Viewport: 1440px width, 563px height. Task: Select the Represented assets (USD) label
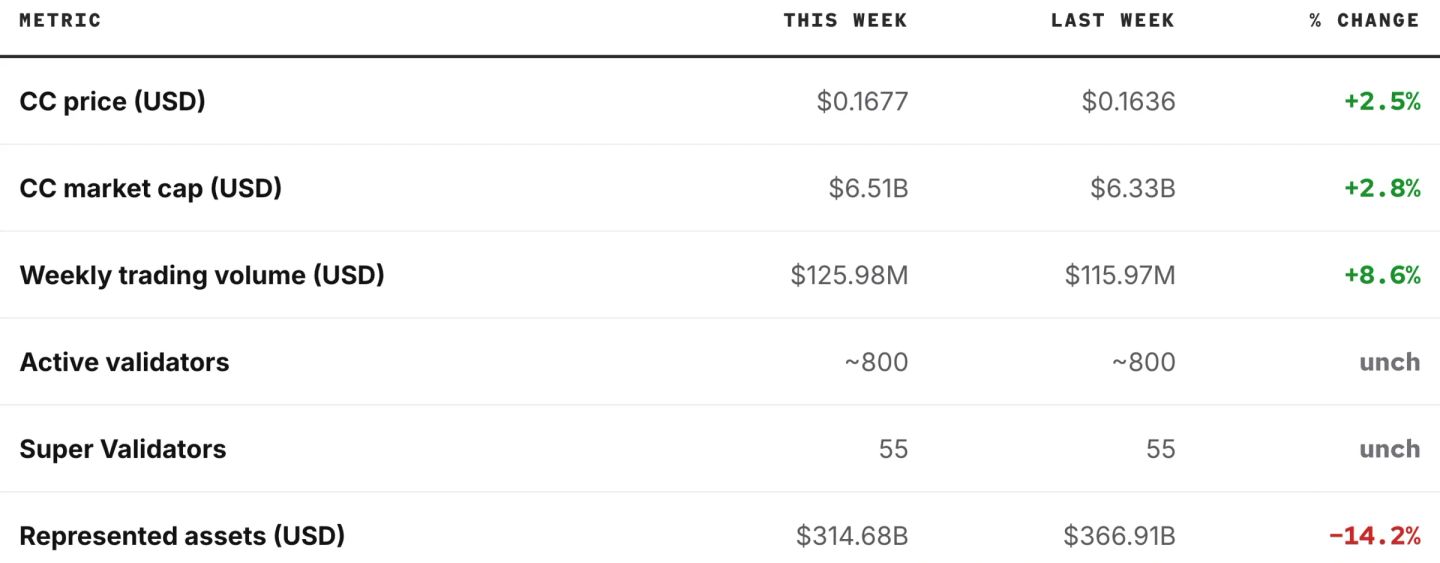tap(182, 536)
